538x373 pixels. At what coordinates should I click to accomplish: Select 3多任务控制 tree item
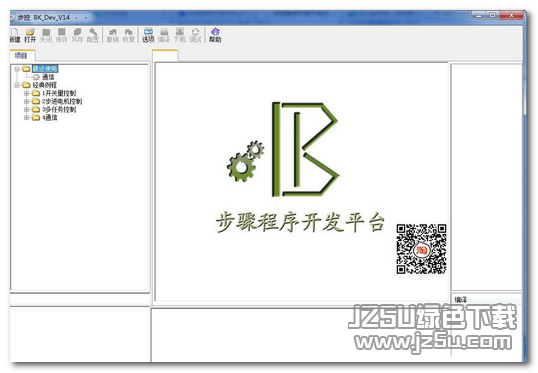point(59,110)
